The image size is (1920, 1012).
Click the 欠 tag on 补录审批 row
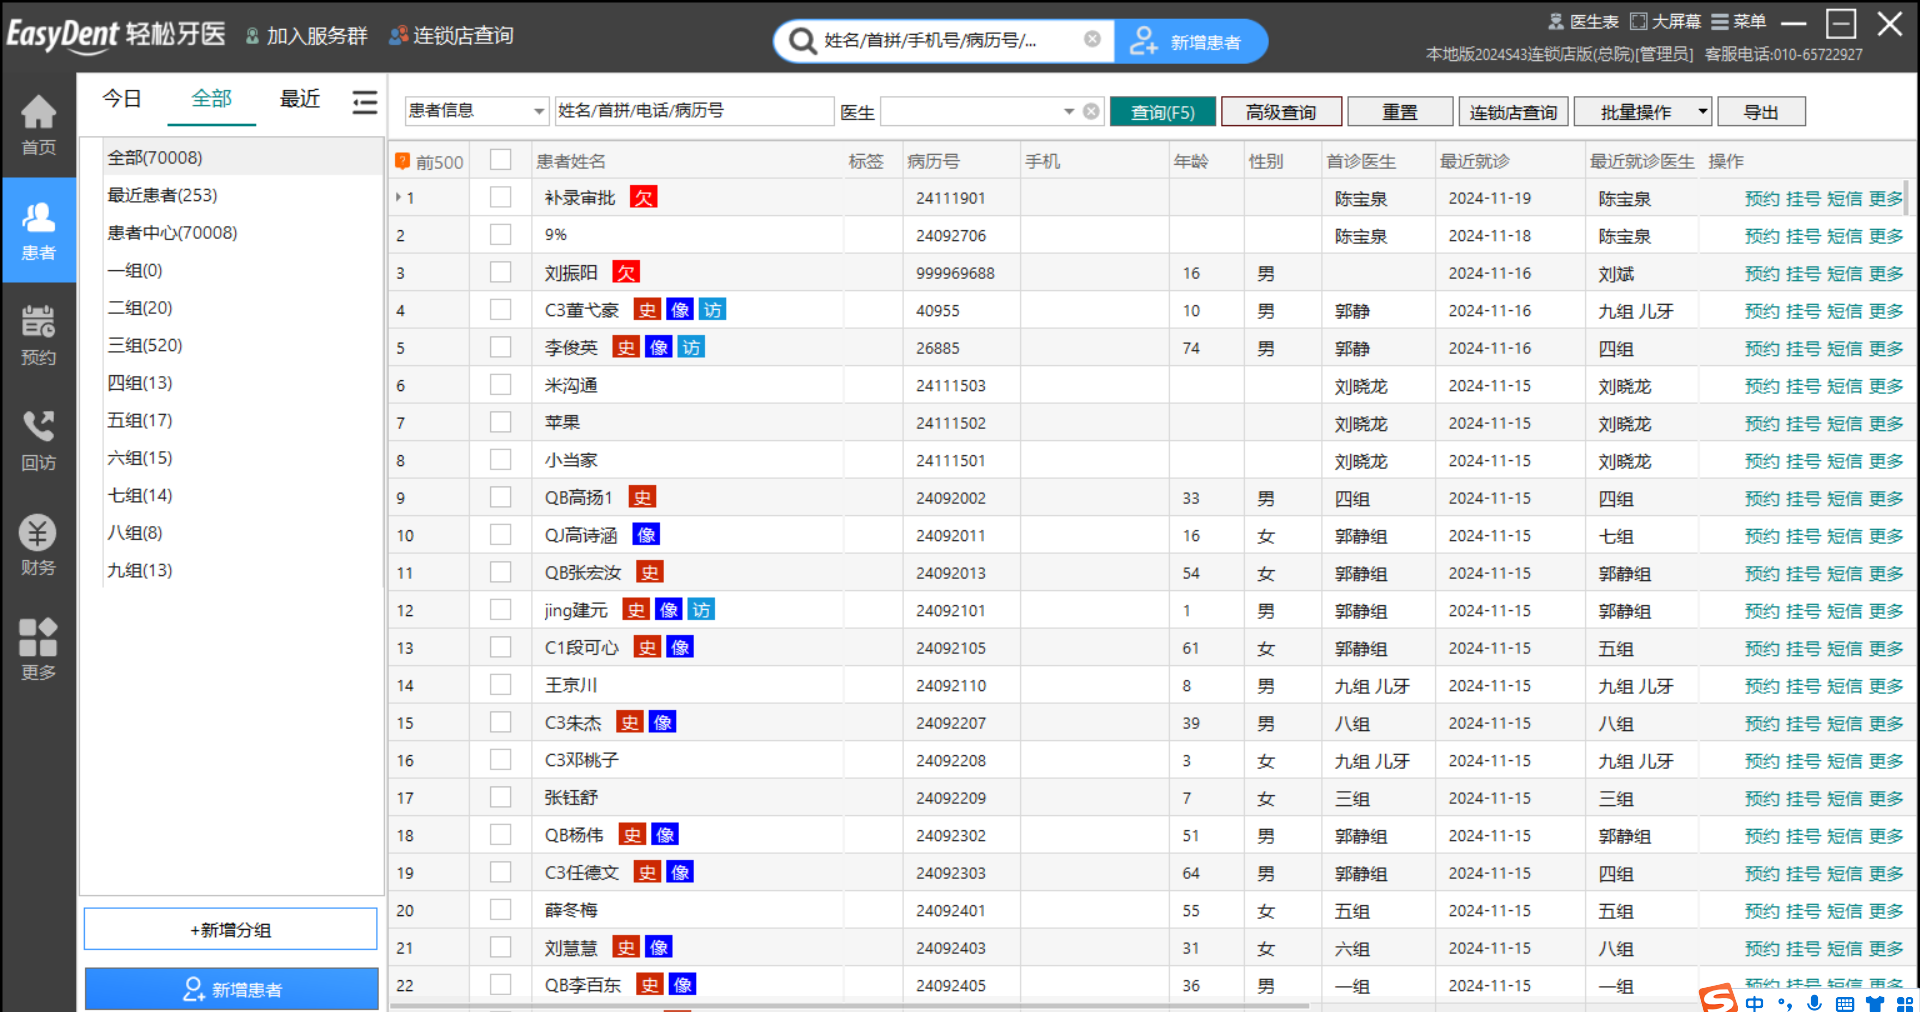pyautogui.click(x=643, y=197)
